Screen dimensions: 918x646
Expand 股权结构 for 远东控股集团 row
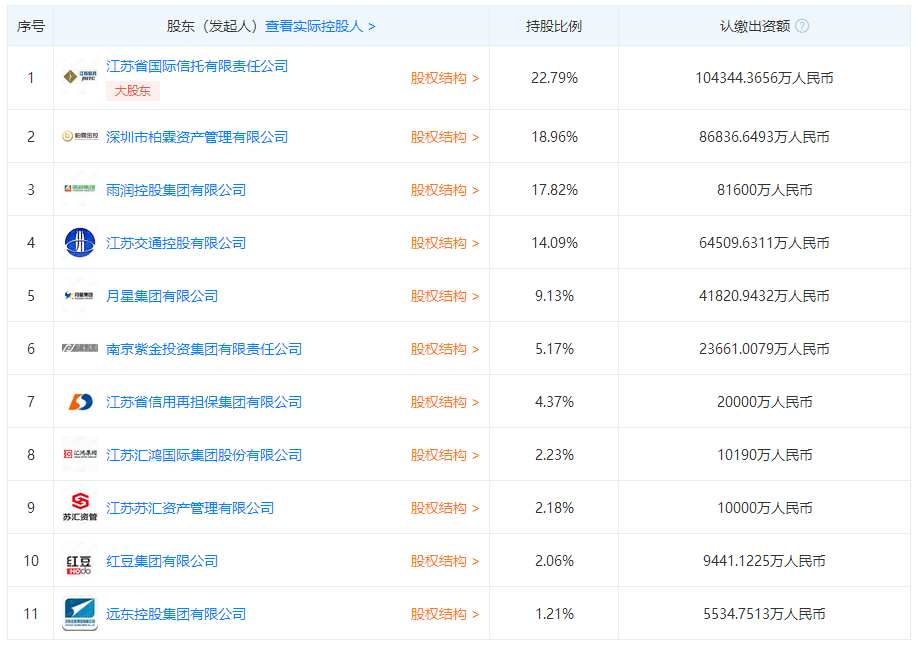tap(445, 614)
